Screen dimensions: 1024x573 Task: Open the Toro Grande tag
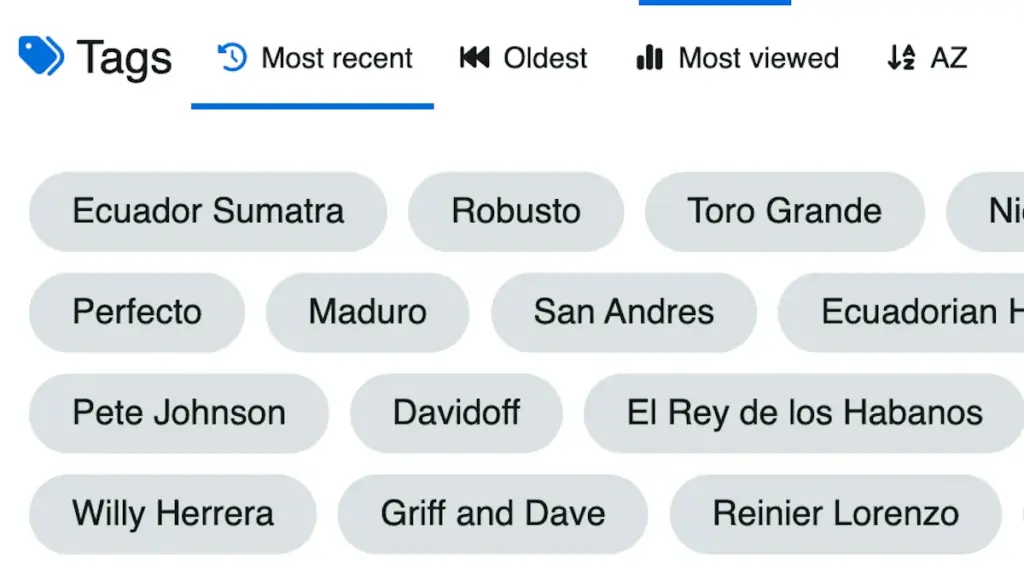point(784,211)
